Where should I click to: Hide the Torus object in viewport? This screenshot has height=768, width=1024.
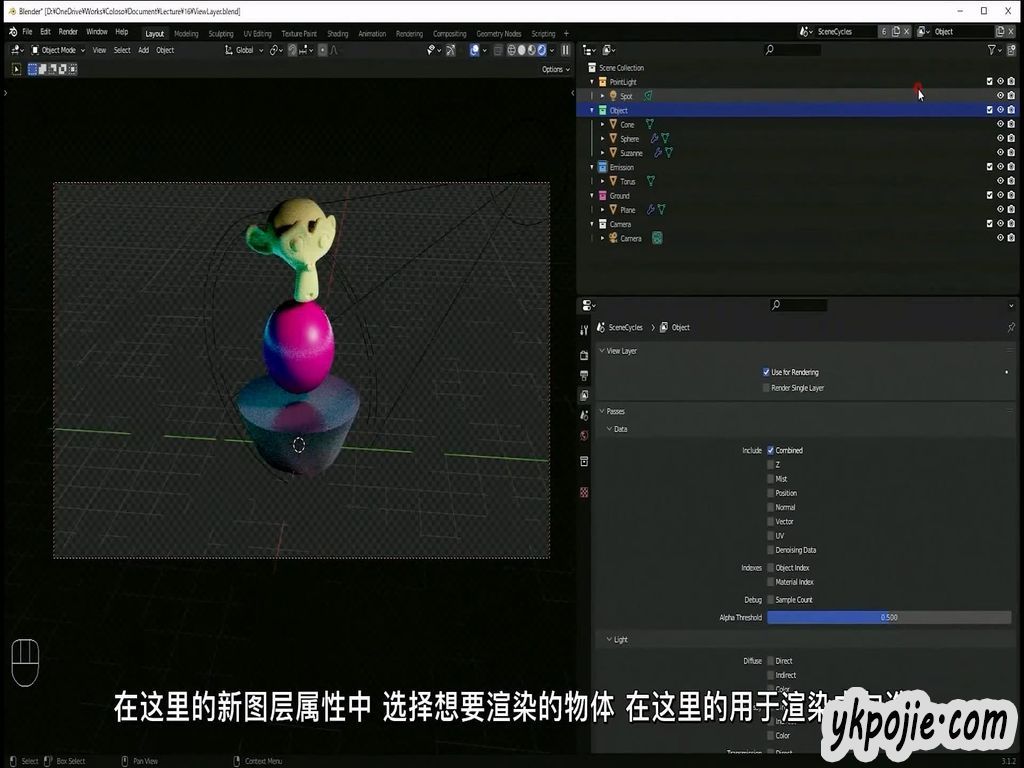(x=999, y=181)
